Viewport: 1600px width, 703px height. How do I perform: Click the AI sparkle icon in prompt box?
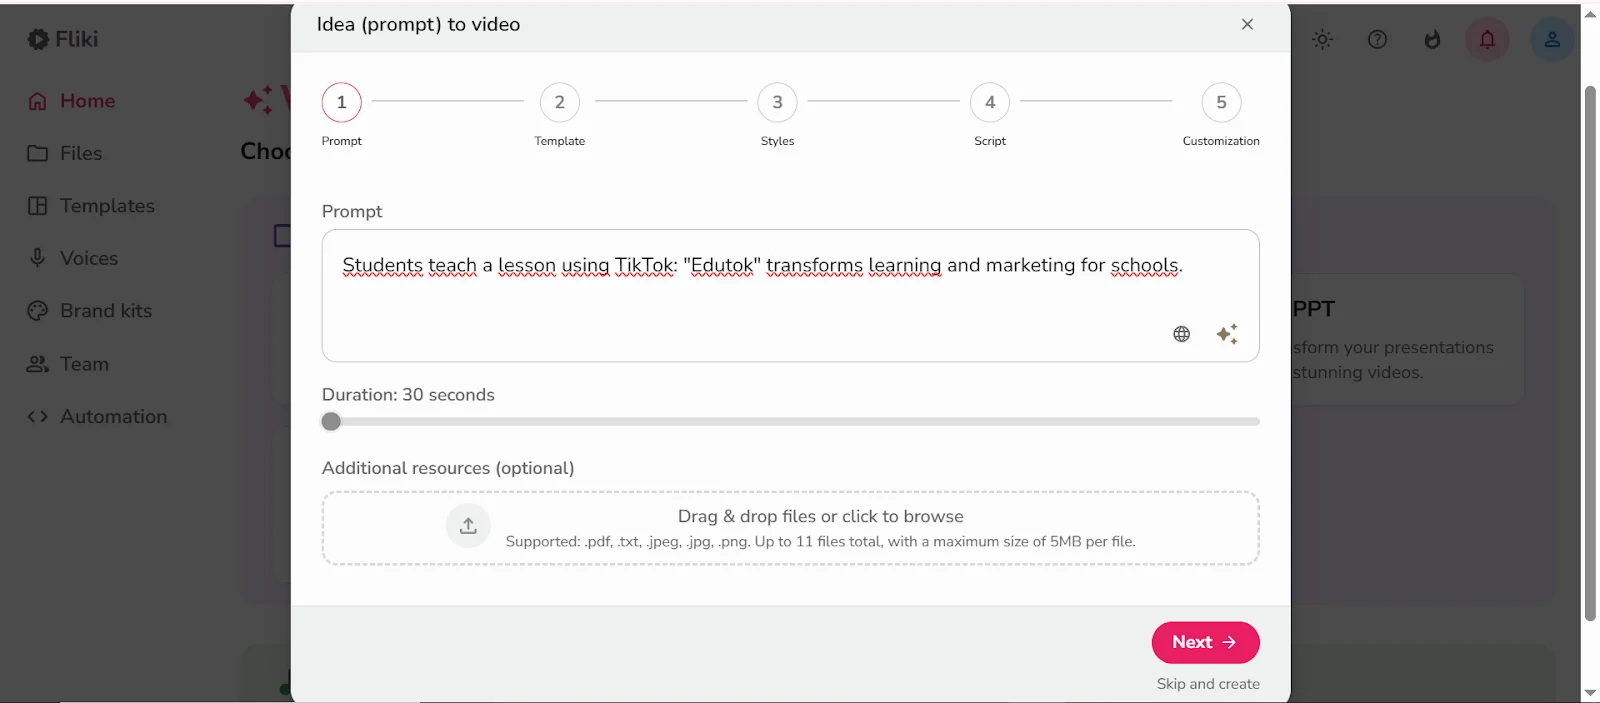point(1227,334)
